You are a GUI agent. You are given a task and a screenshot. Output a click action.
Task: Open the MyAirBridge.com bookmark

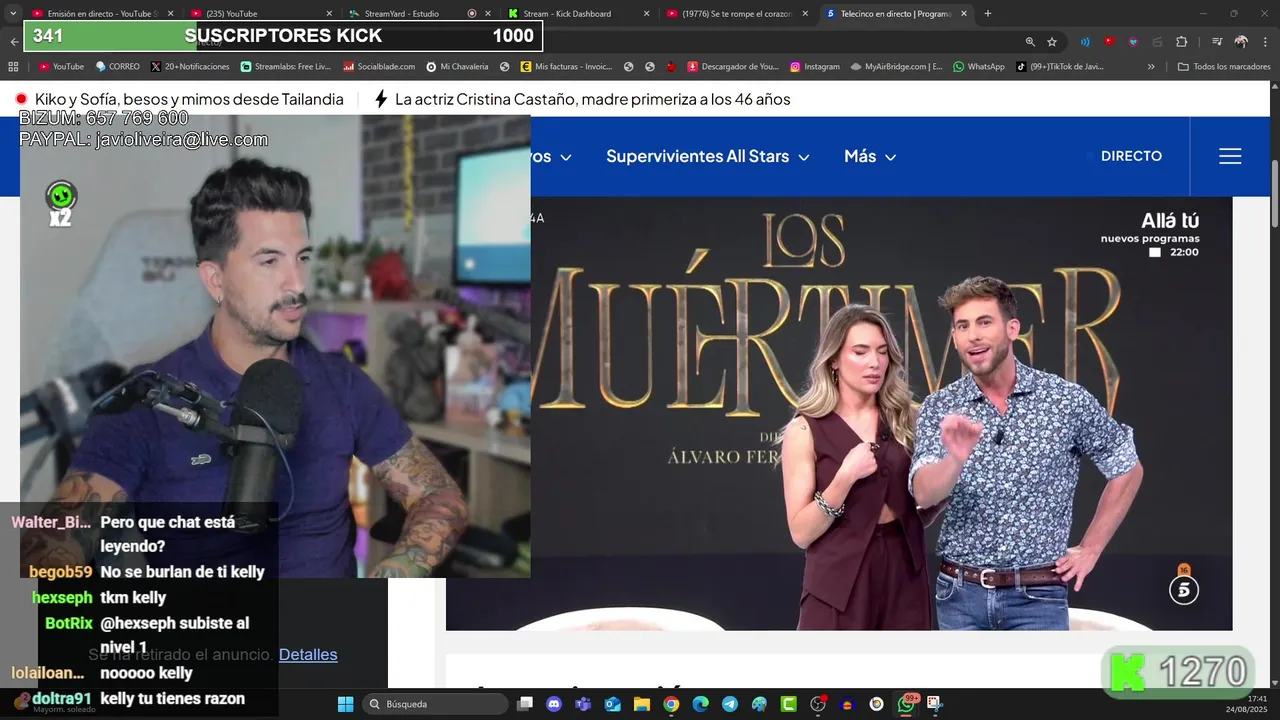click(x=896, y=67)
